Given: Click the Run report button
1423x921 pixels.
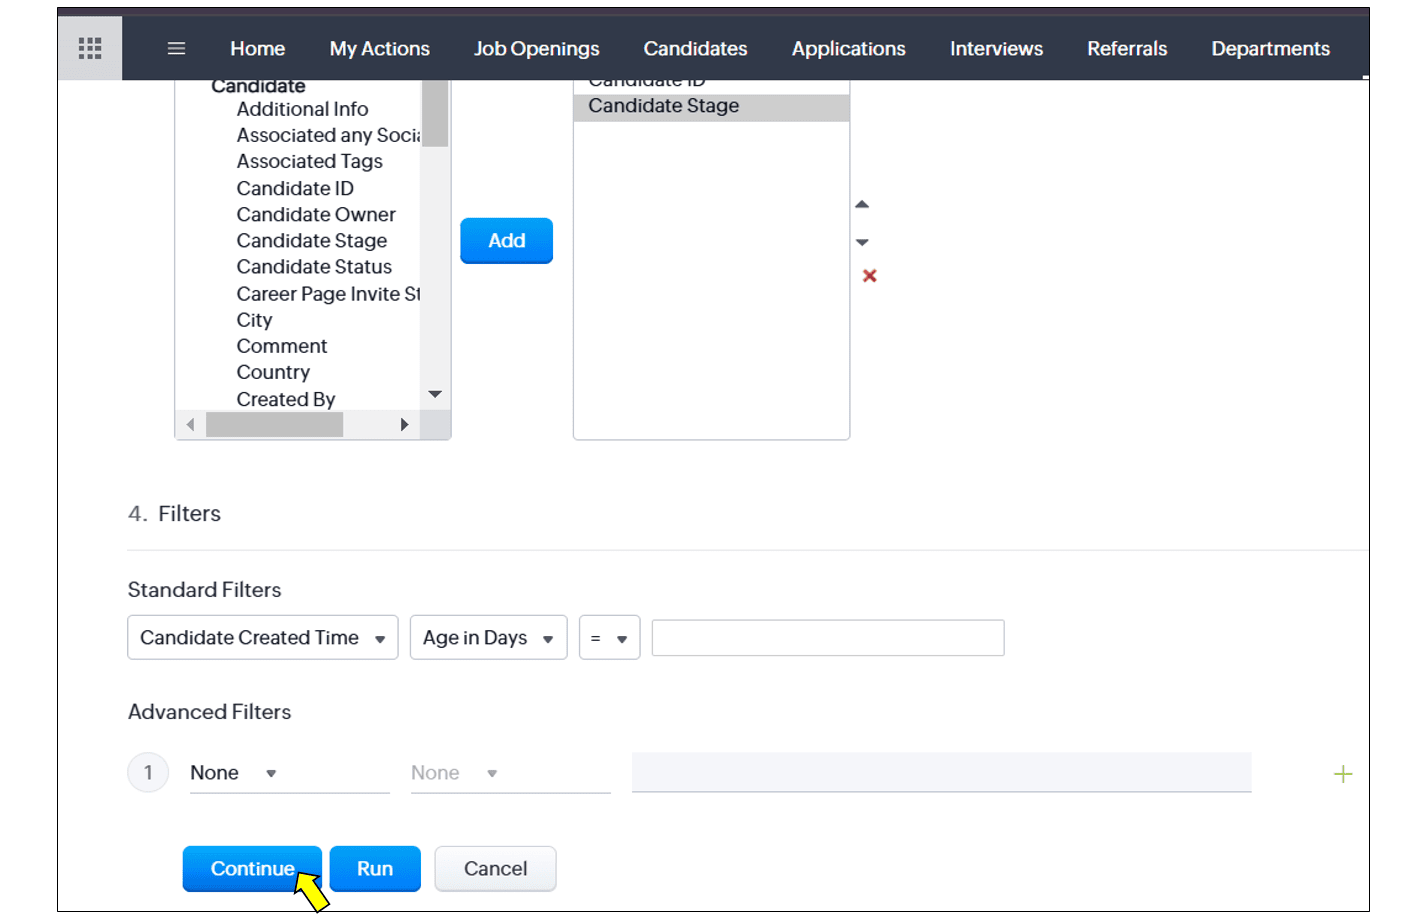Looking at the screenshot, I should (x=375, y=869).
